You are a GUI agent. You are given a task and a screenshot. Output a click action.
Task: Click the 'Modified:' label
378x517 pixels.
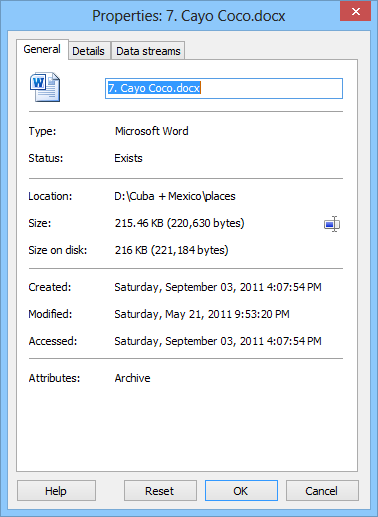(50, 314)
